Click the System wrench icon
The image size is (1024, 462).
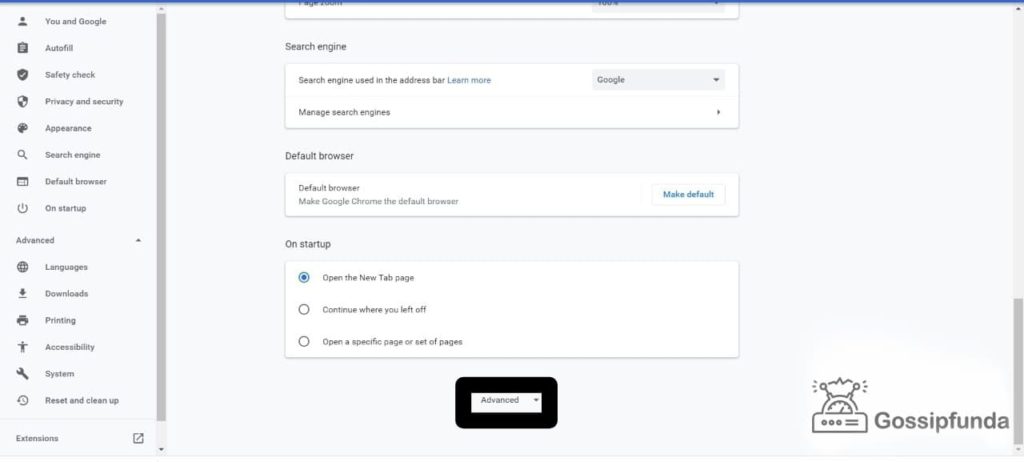[23, 374]
